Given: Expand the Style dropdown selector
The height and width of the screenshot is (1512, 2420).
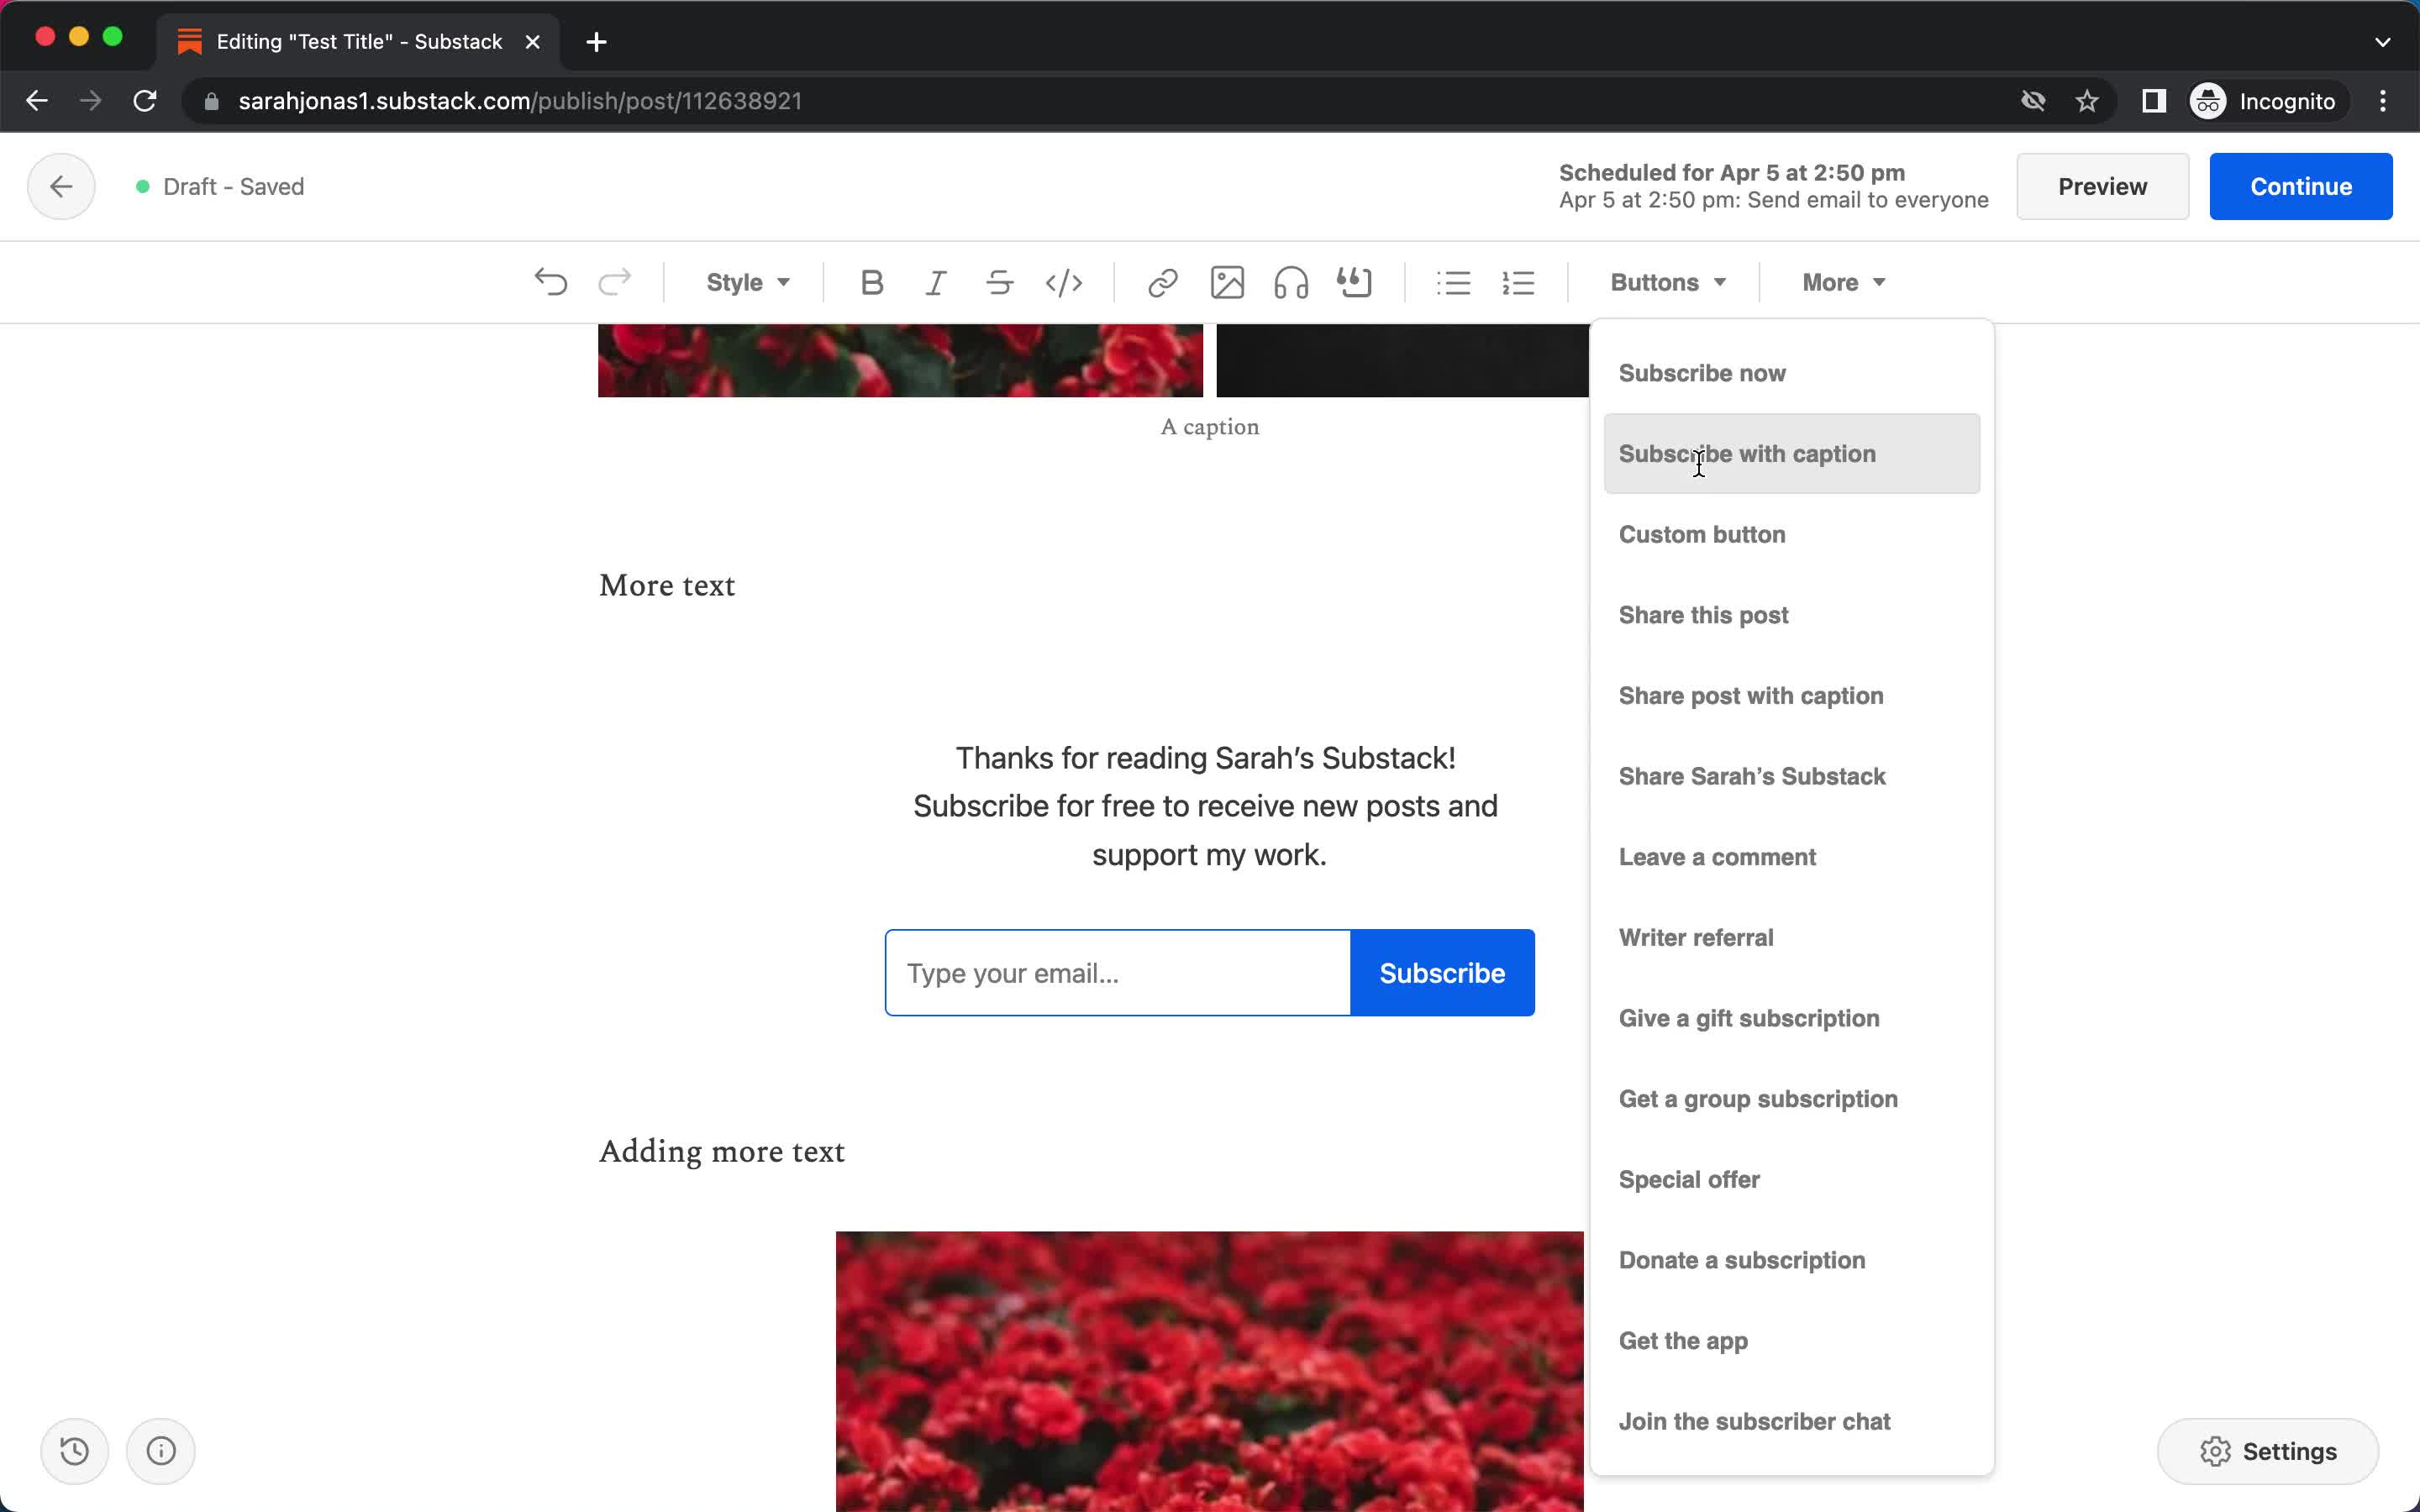Looking at the screenshot, I should (x=745, y=281).
